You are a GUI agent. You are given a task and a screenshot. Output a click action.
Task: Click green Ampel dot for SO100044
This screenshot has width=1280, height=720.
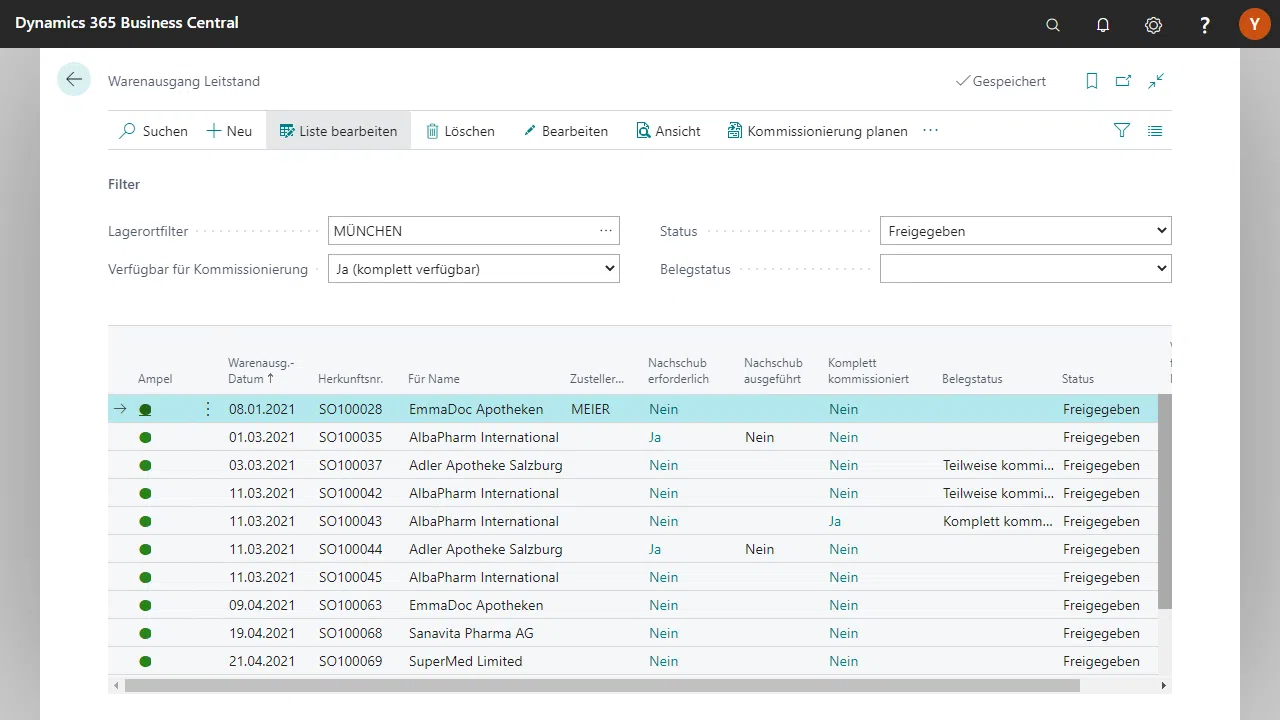click(145, 549)
